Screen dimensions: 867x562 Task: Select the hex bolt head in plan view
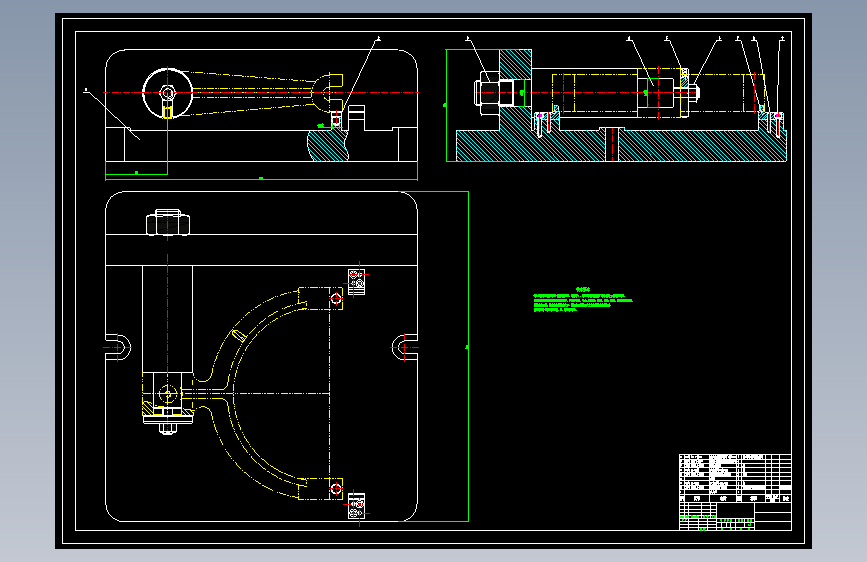[x=168, y=223]
